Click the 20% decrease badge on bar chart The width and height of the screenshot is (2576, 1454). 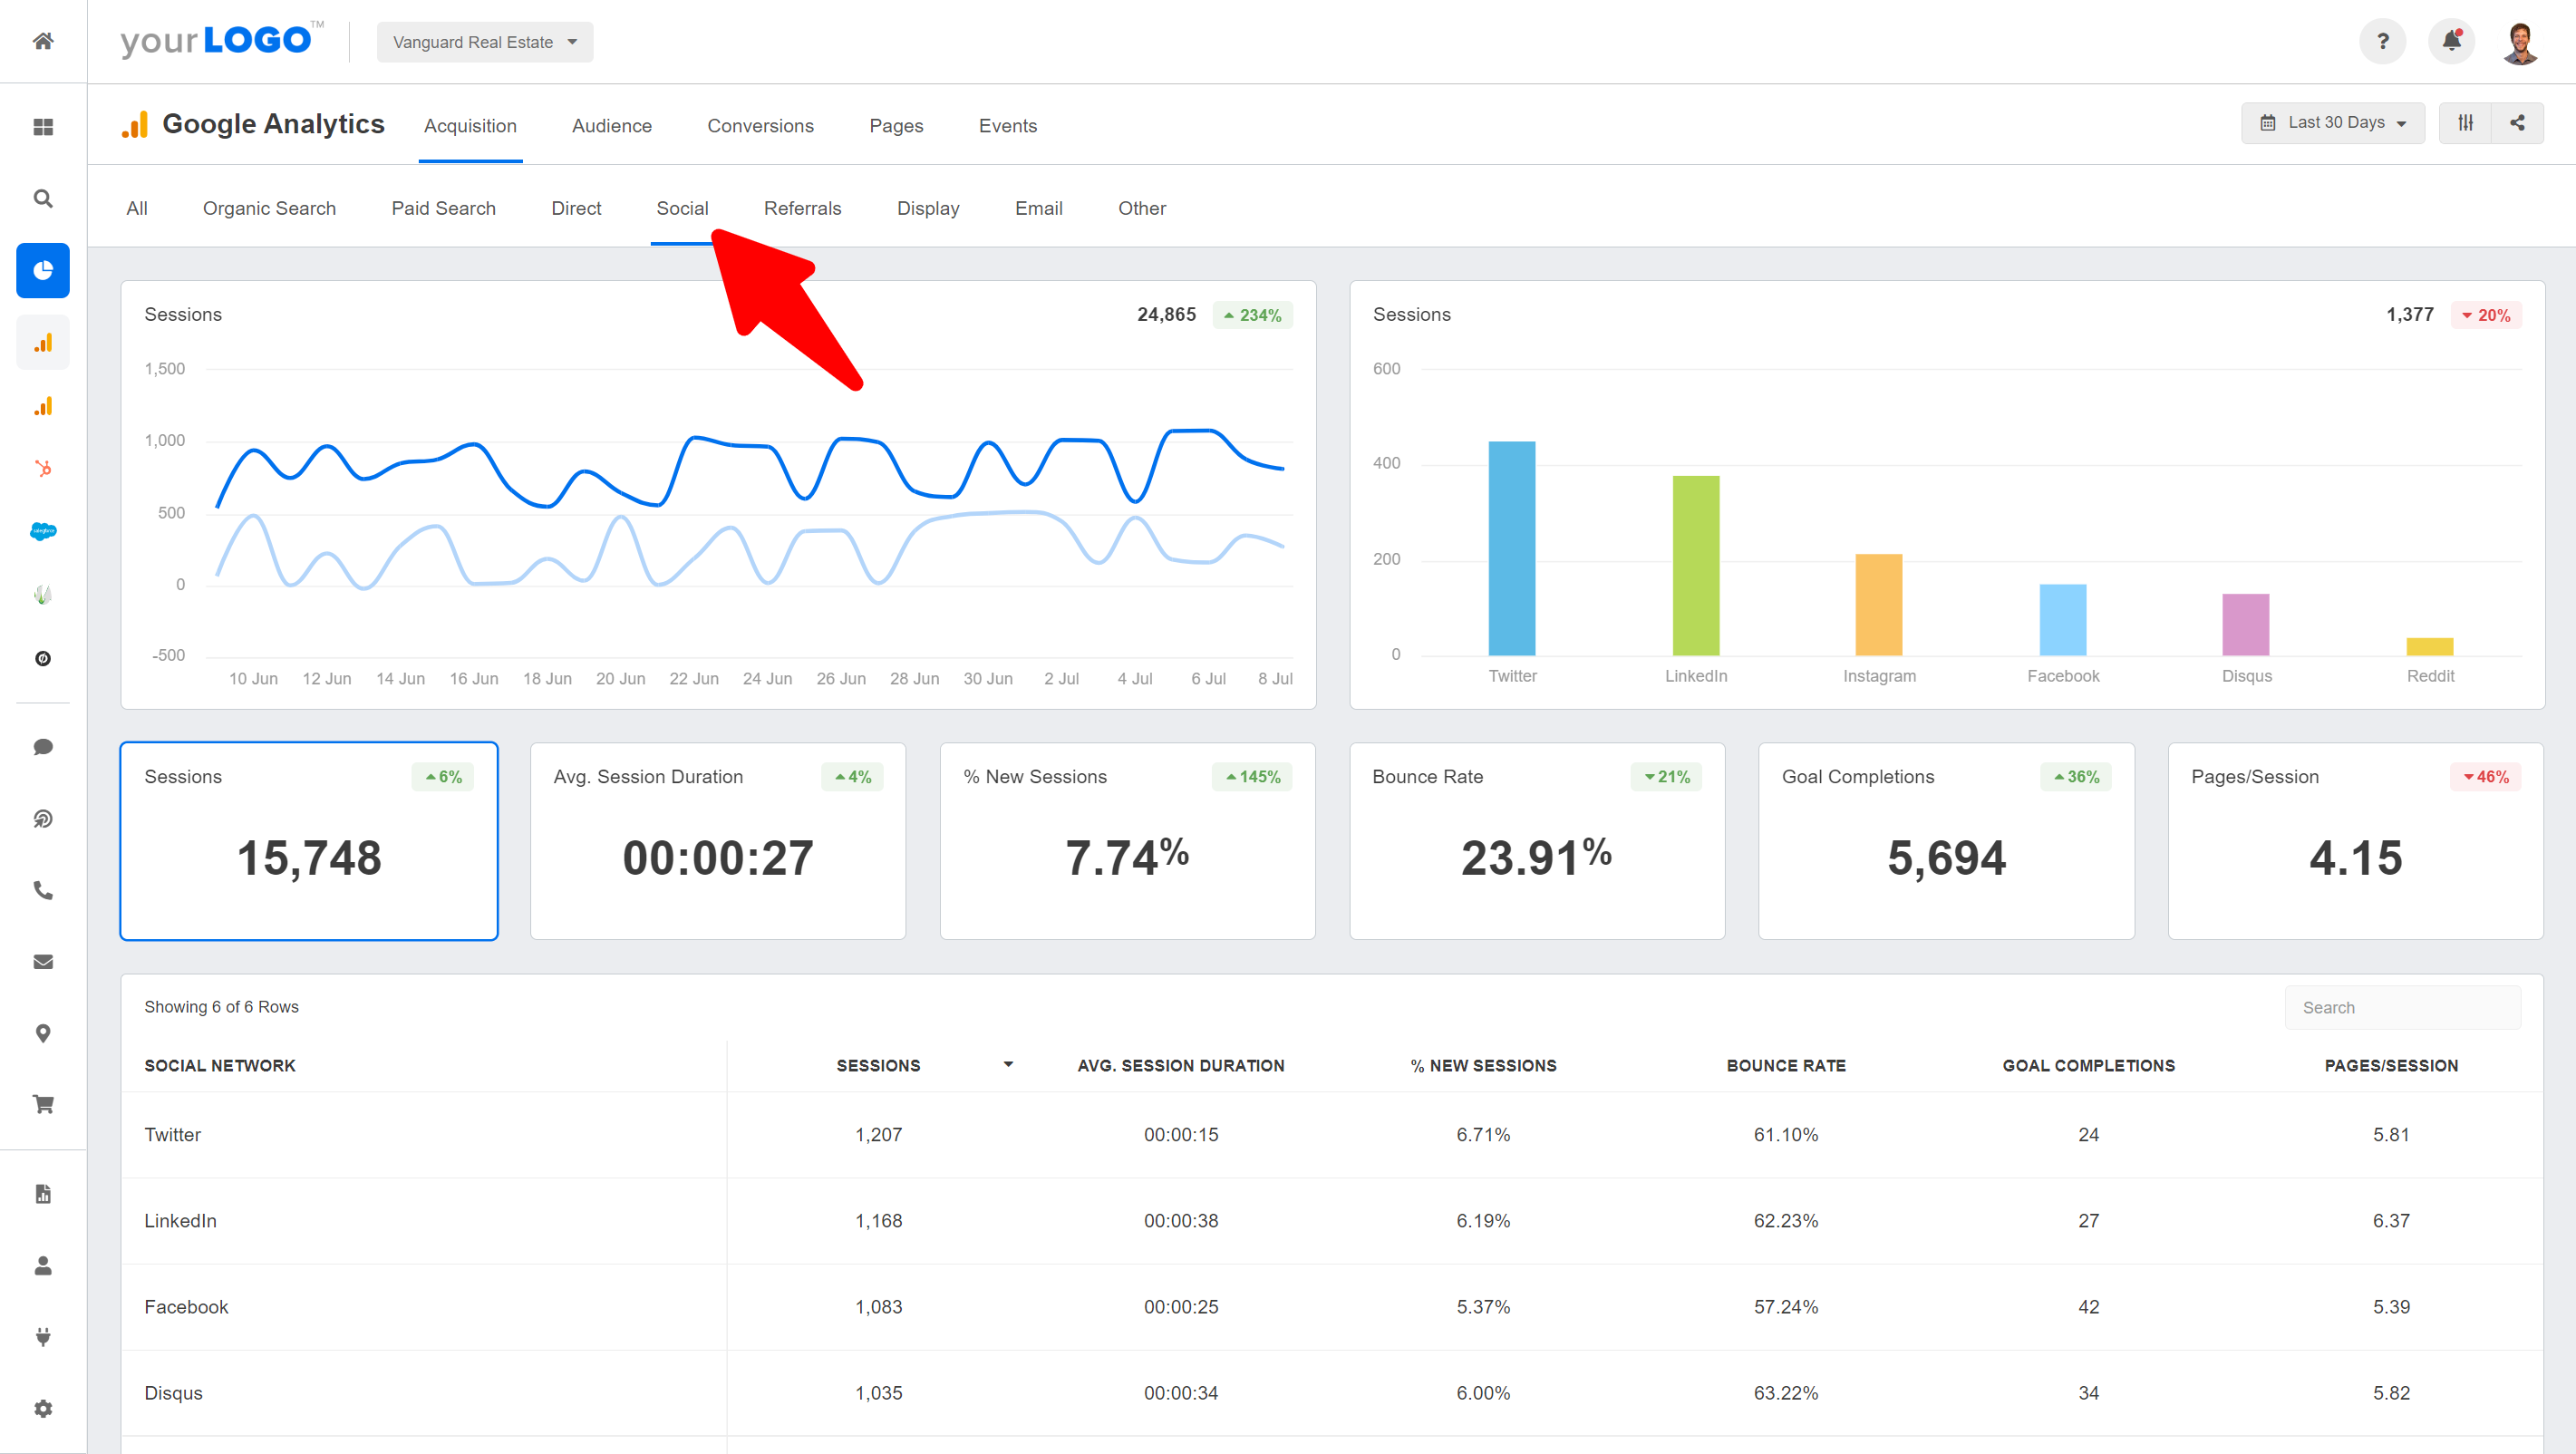[x=2486, y=315]
